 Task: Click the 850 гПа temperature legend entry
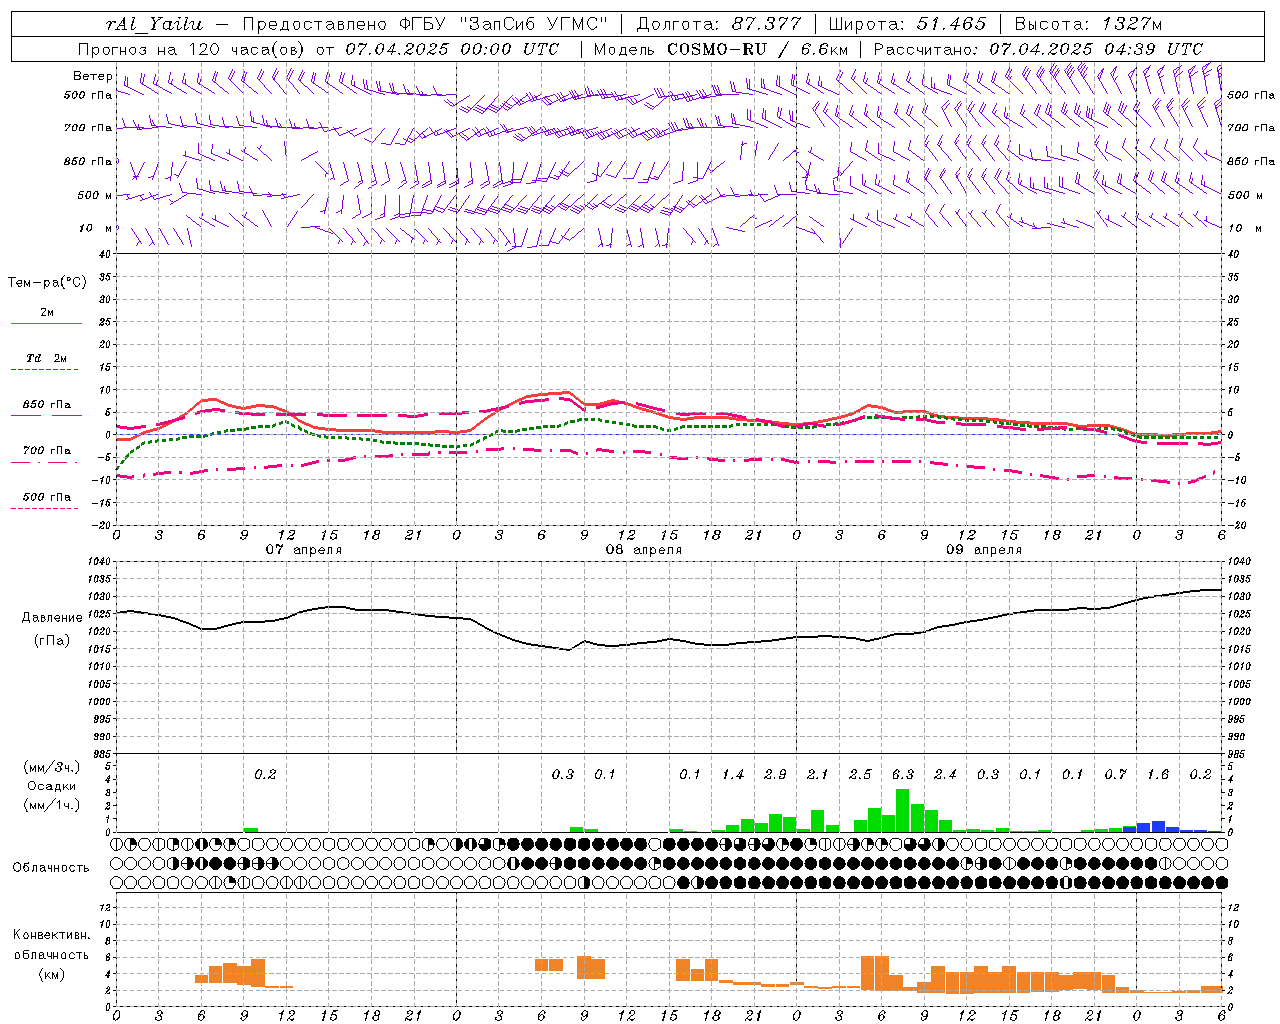(46, 405)
